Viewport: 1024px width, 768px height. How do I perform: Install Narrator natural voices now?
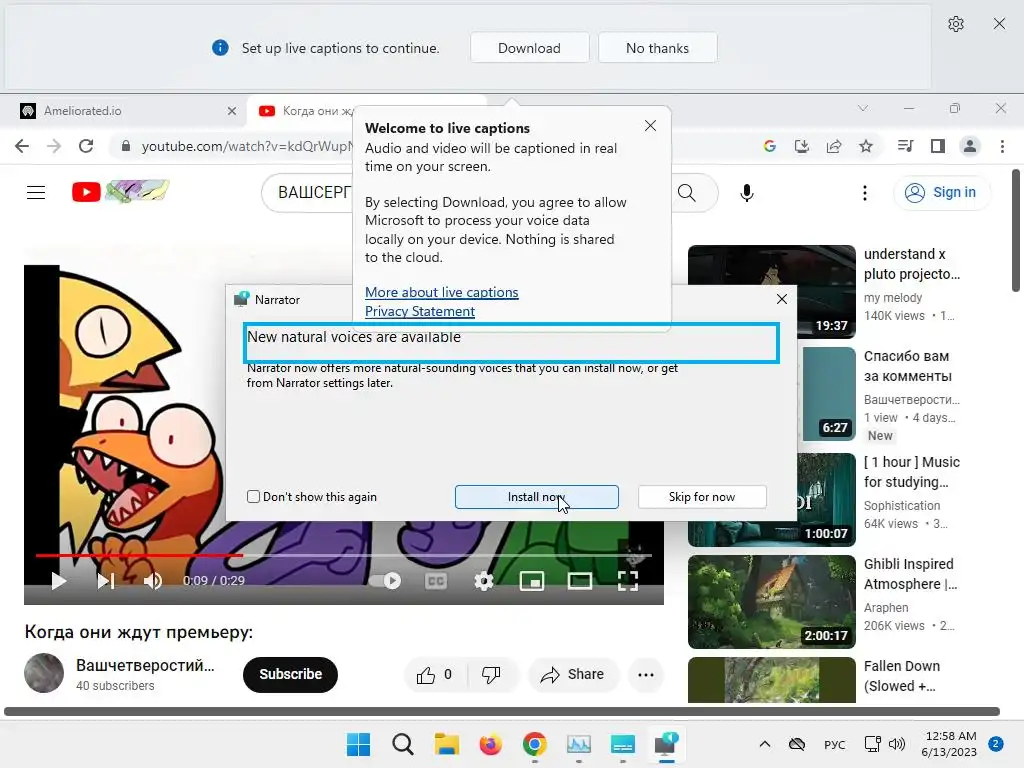click(x=537, y=497)
